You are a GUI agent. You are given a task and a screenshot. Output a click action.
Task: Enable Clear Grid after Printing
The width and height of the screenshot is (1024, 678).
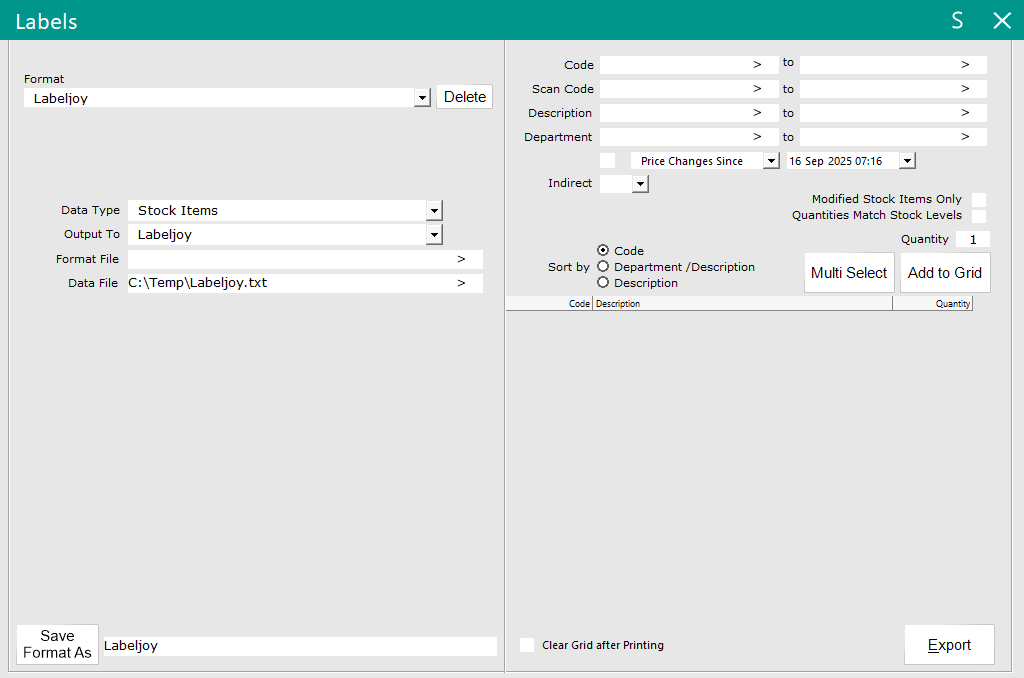(527, 645)
